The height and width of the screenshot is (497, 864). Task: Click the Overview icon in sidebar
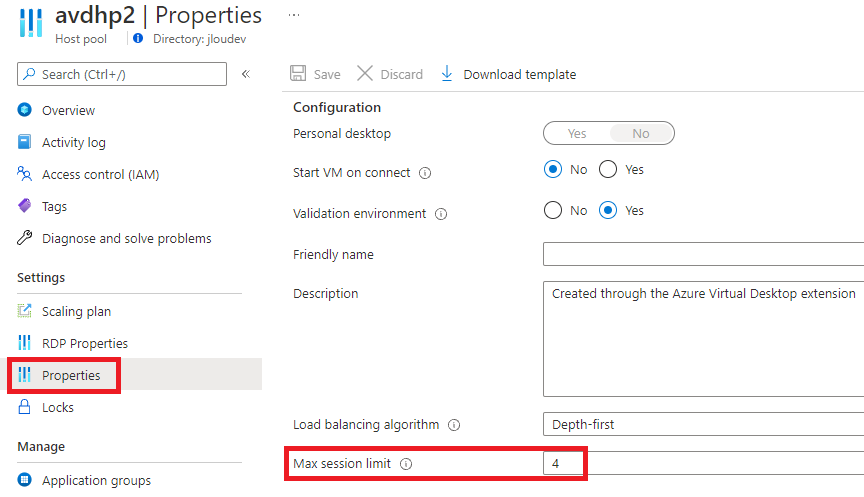coord(24,110)
